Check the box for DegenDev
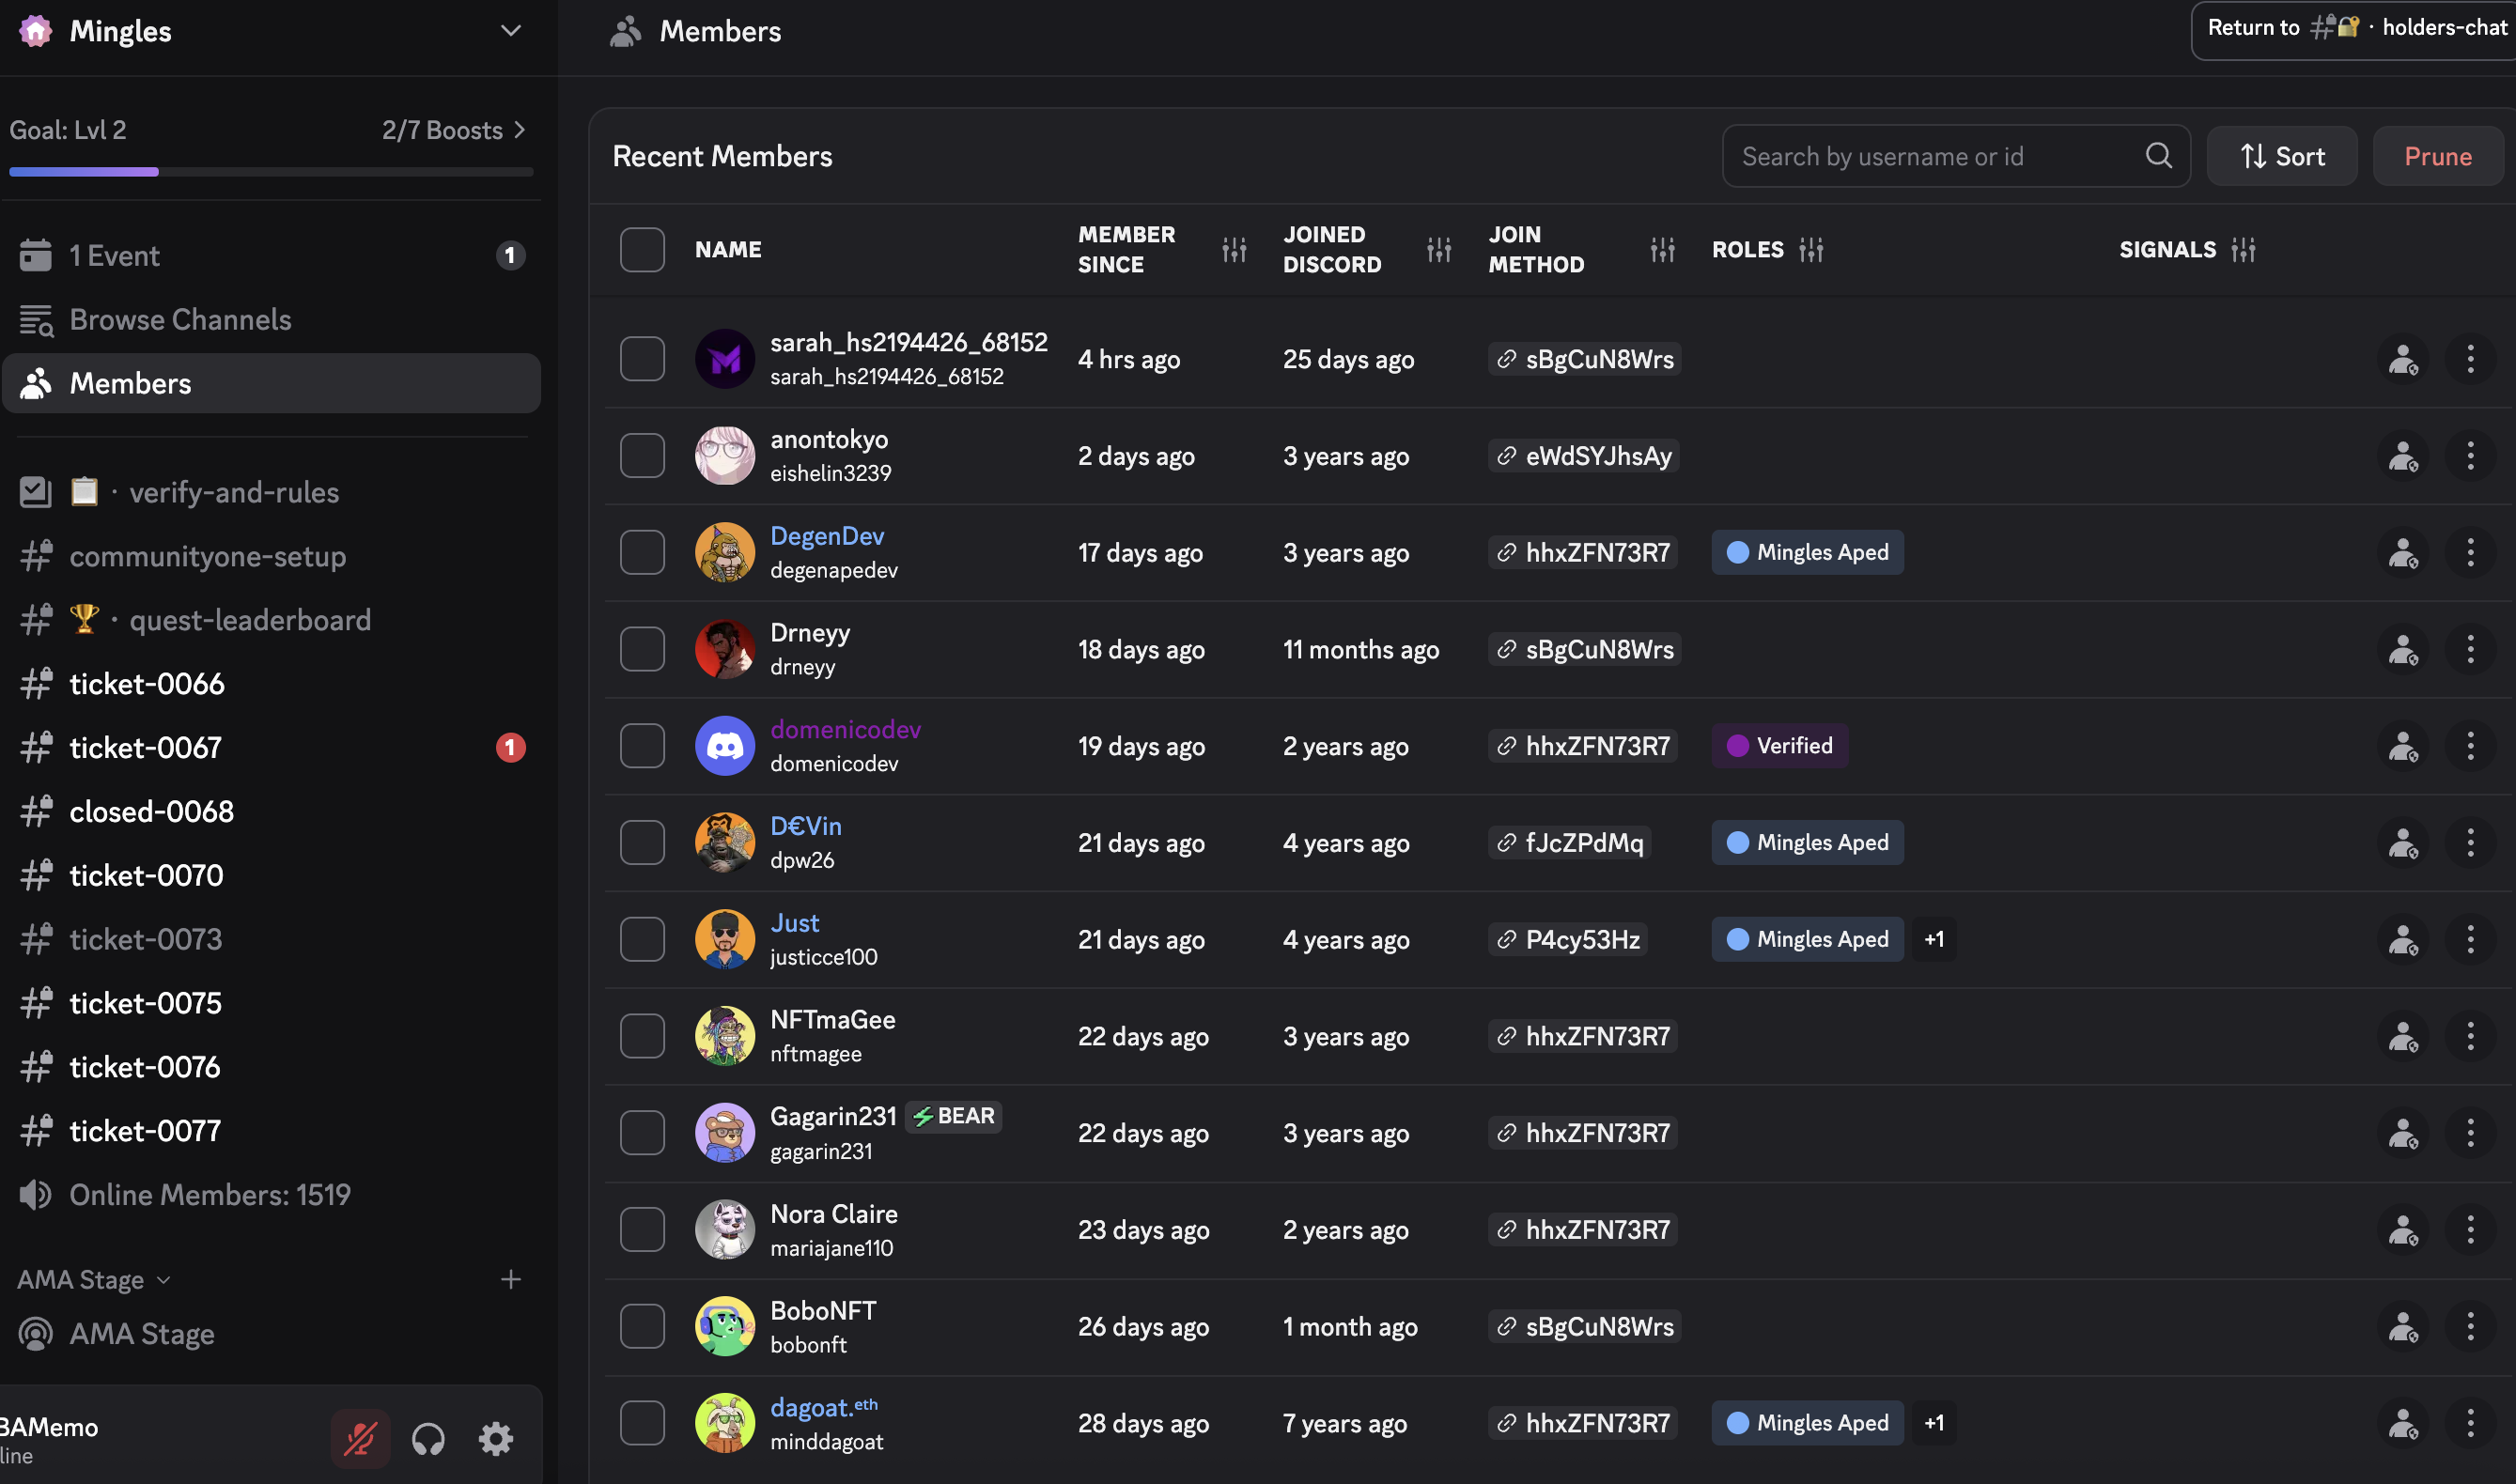The width and height of the screenshot is (2516, 1484). [642, 552]
